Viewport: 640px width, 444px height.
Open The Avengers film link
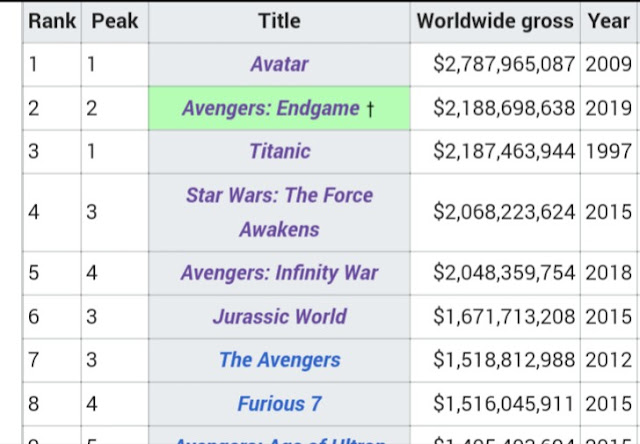pyautogui.click(x=279, y=360)
